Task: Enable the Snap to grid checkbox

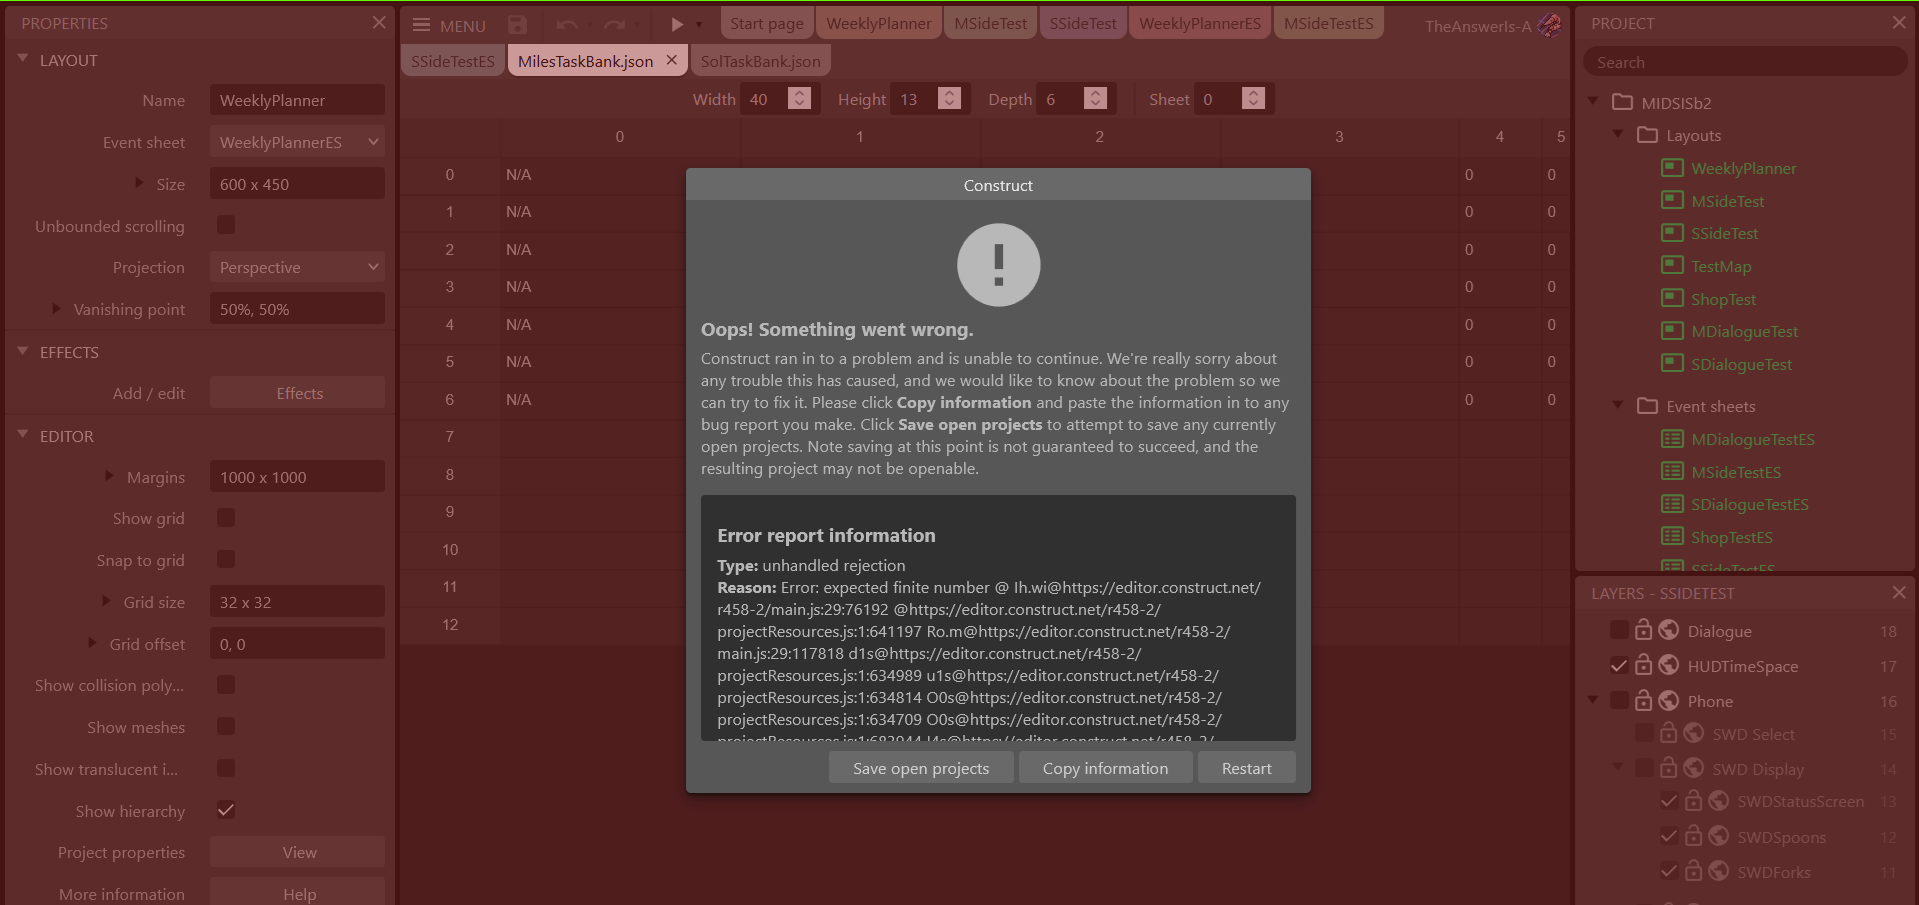Action: pos(225,559)
